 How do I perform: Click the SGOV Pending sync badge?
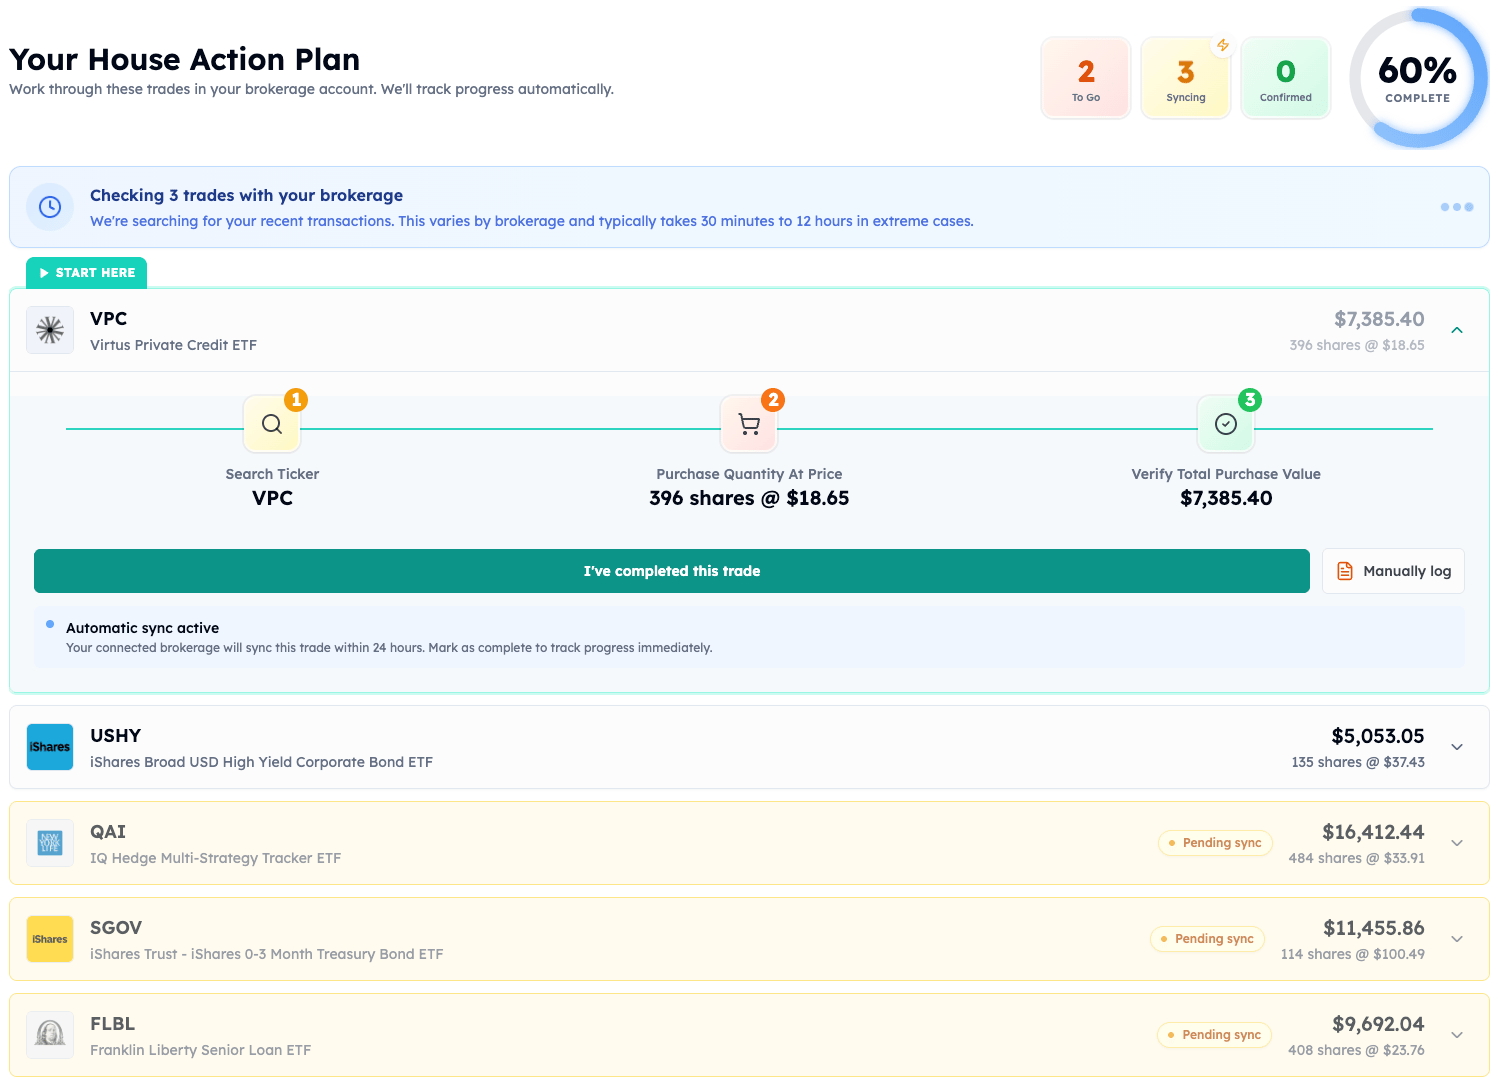coord(1208,939)
